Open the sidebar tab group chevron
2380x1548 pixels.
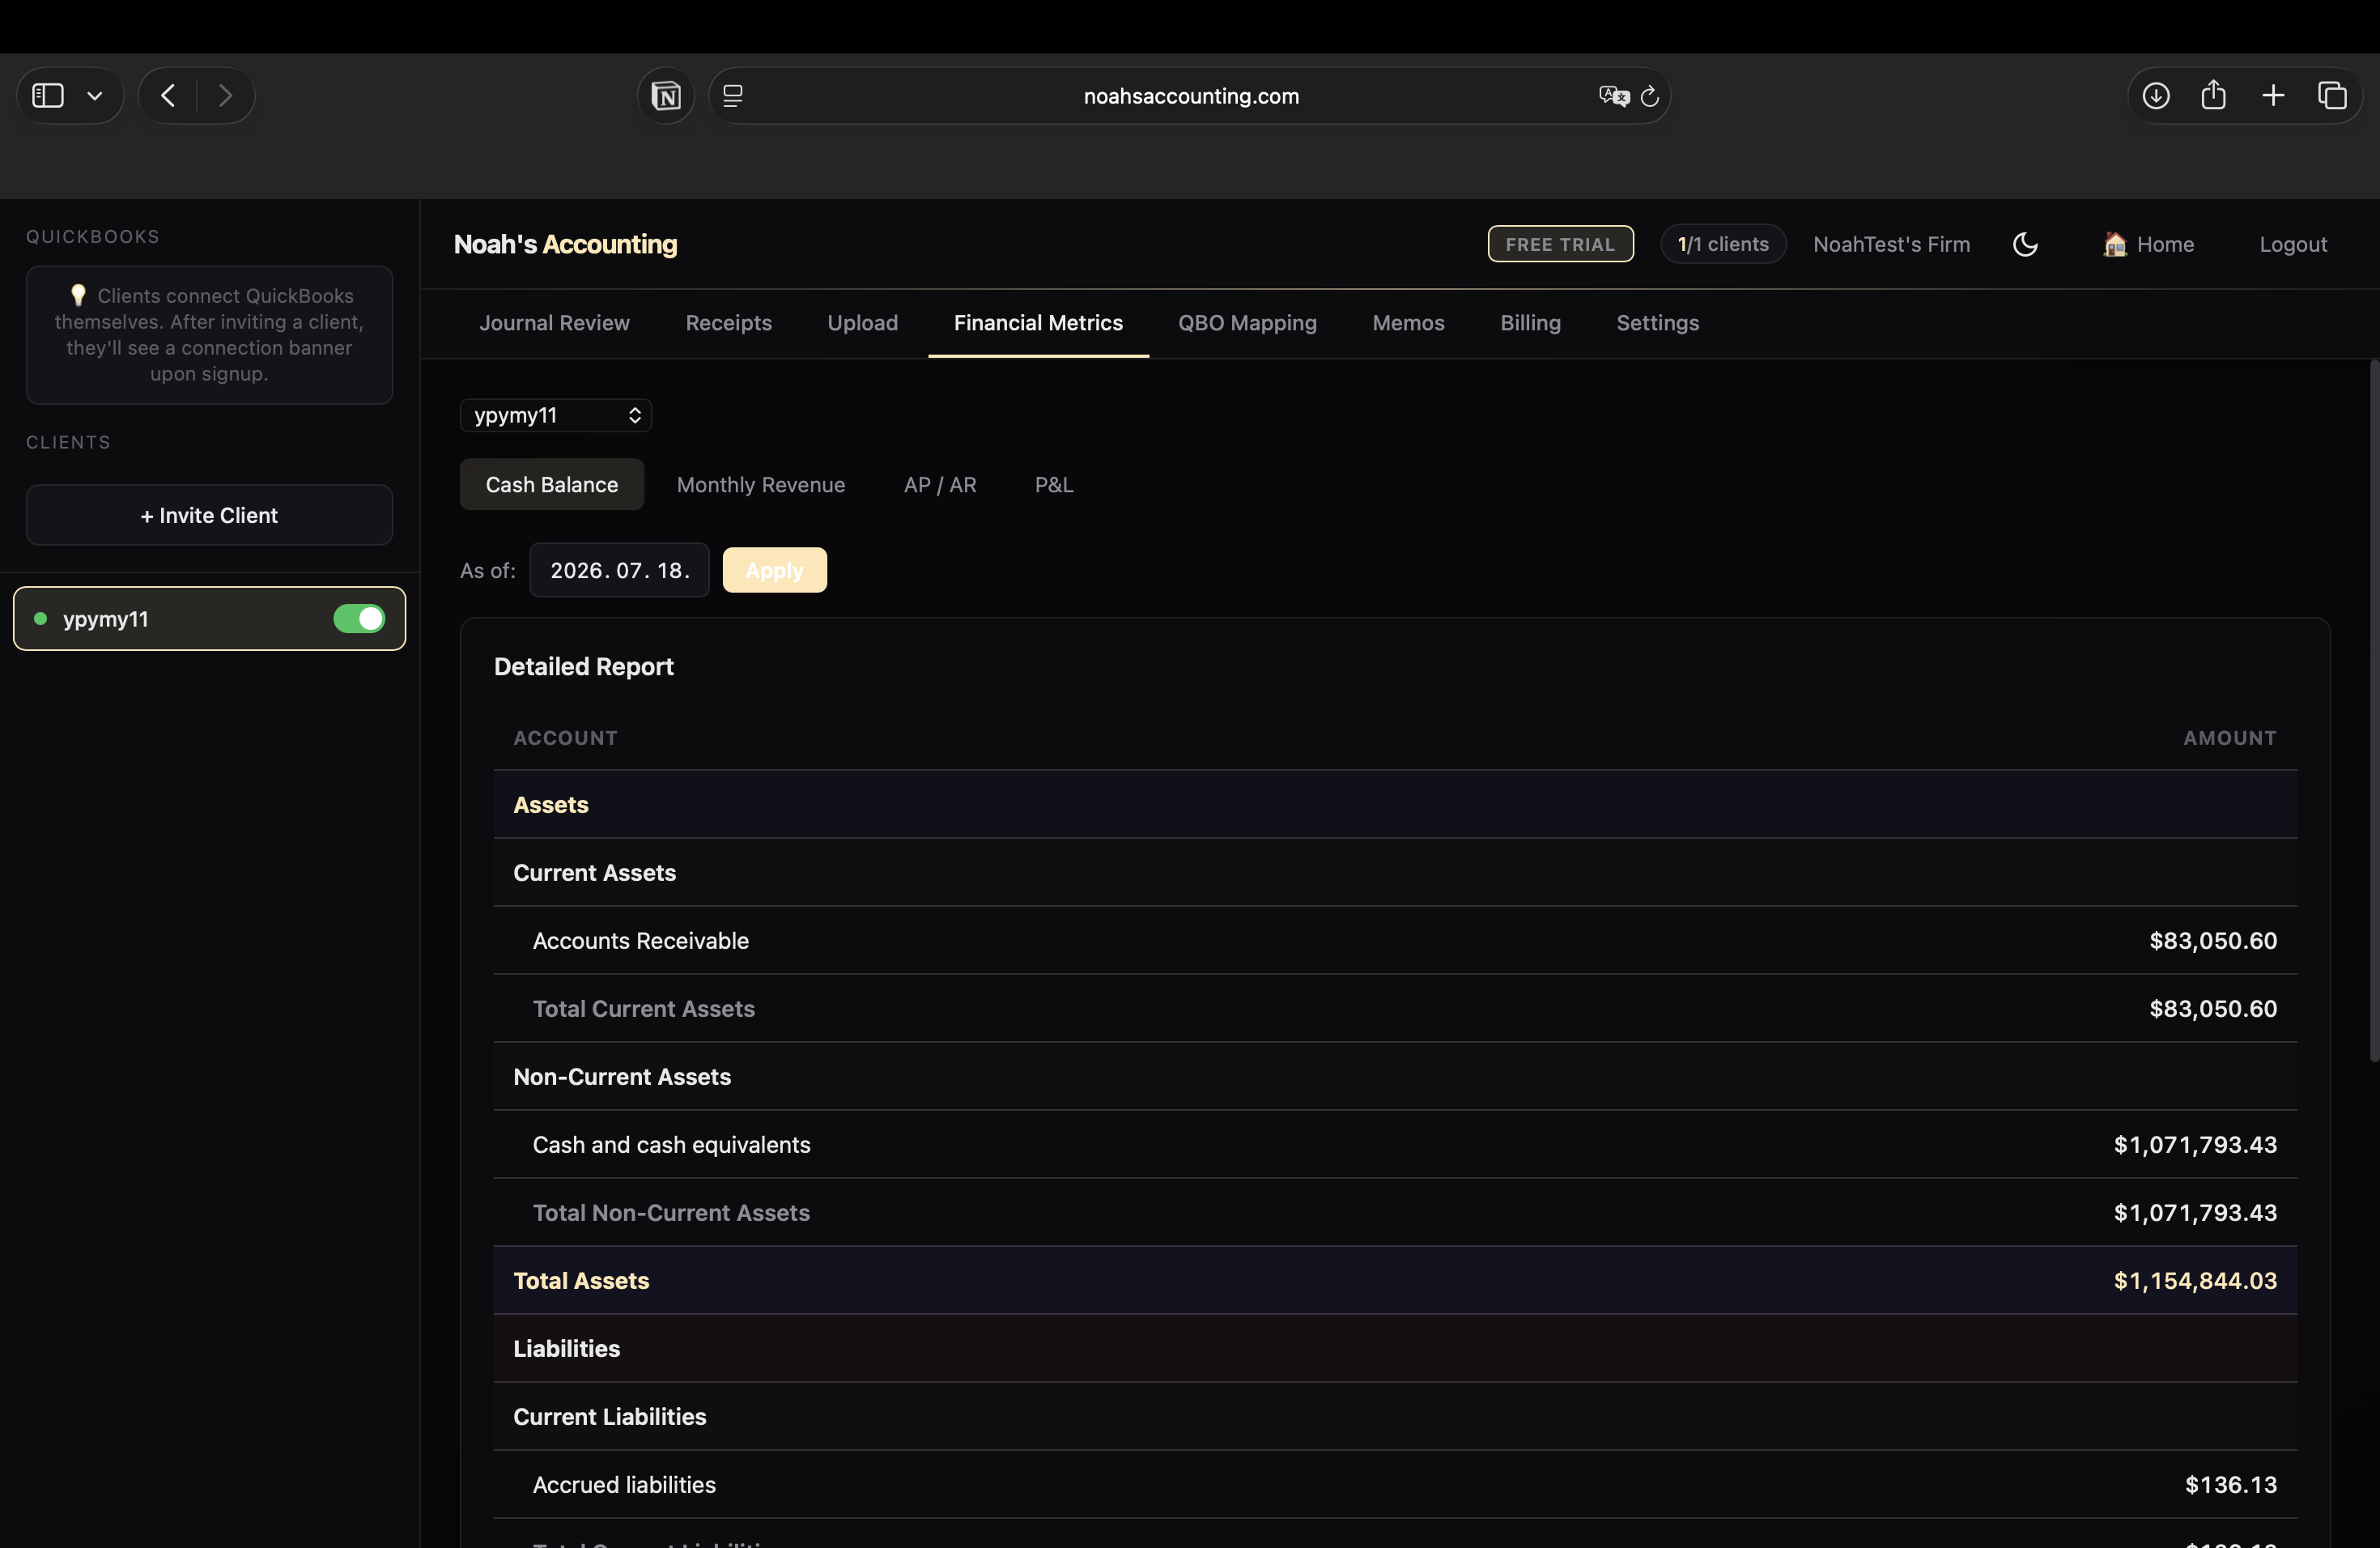pos(95,96)
